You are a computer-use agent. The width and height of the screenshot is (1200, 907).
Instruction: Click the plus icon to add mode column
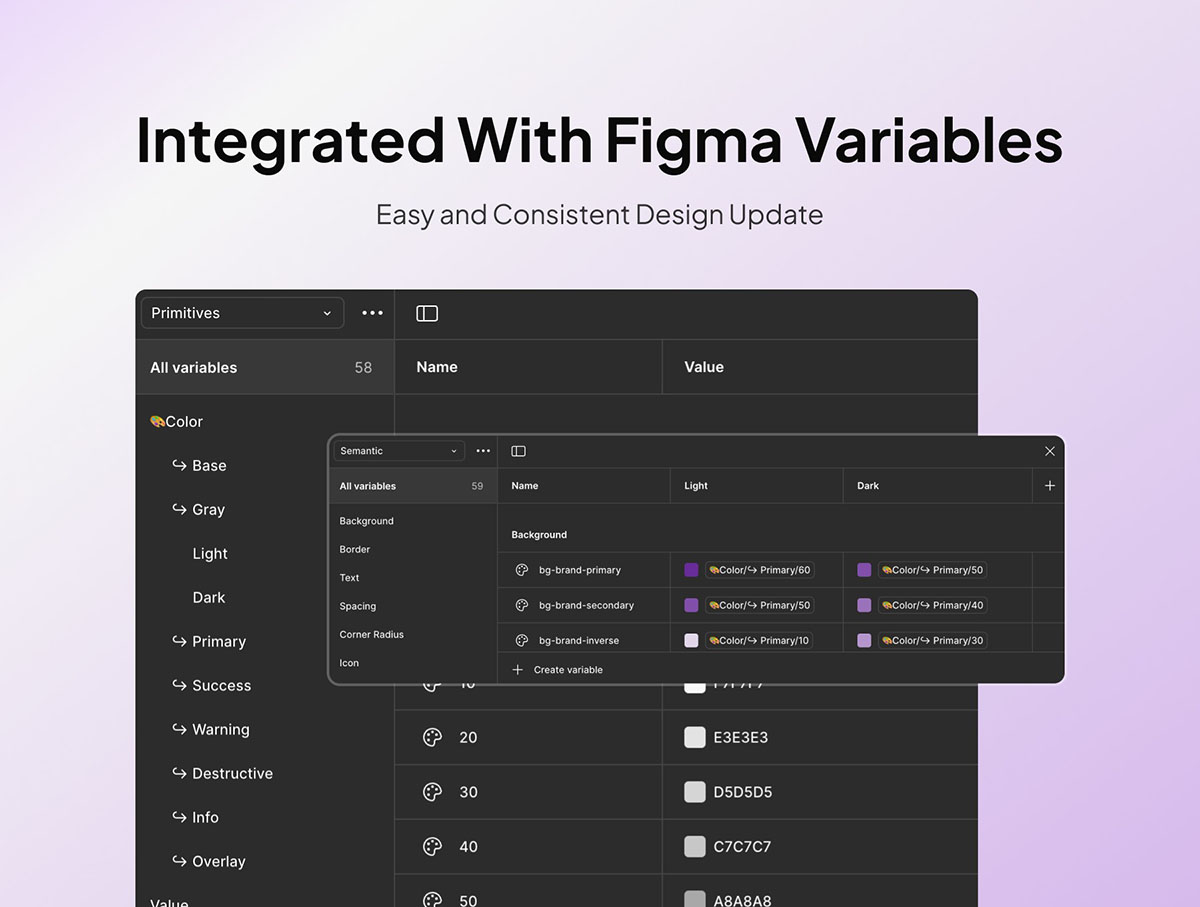pyautogui.click(x=1049, y=485)
